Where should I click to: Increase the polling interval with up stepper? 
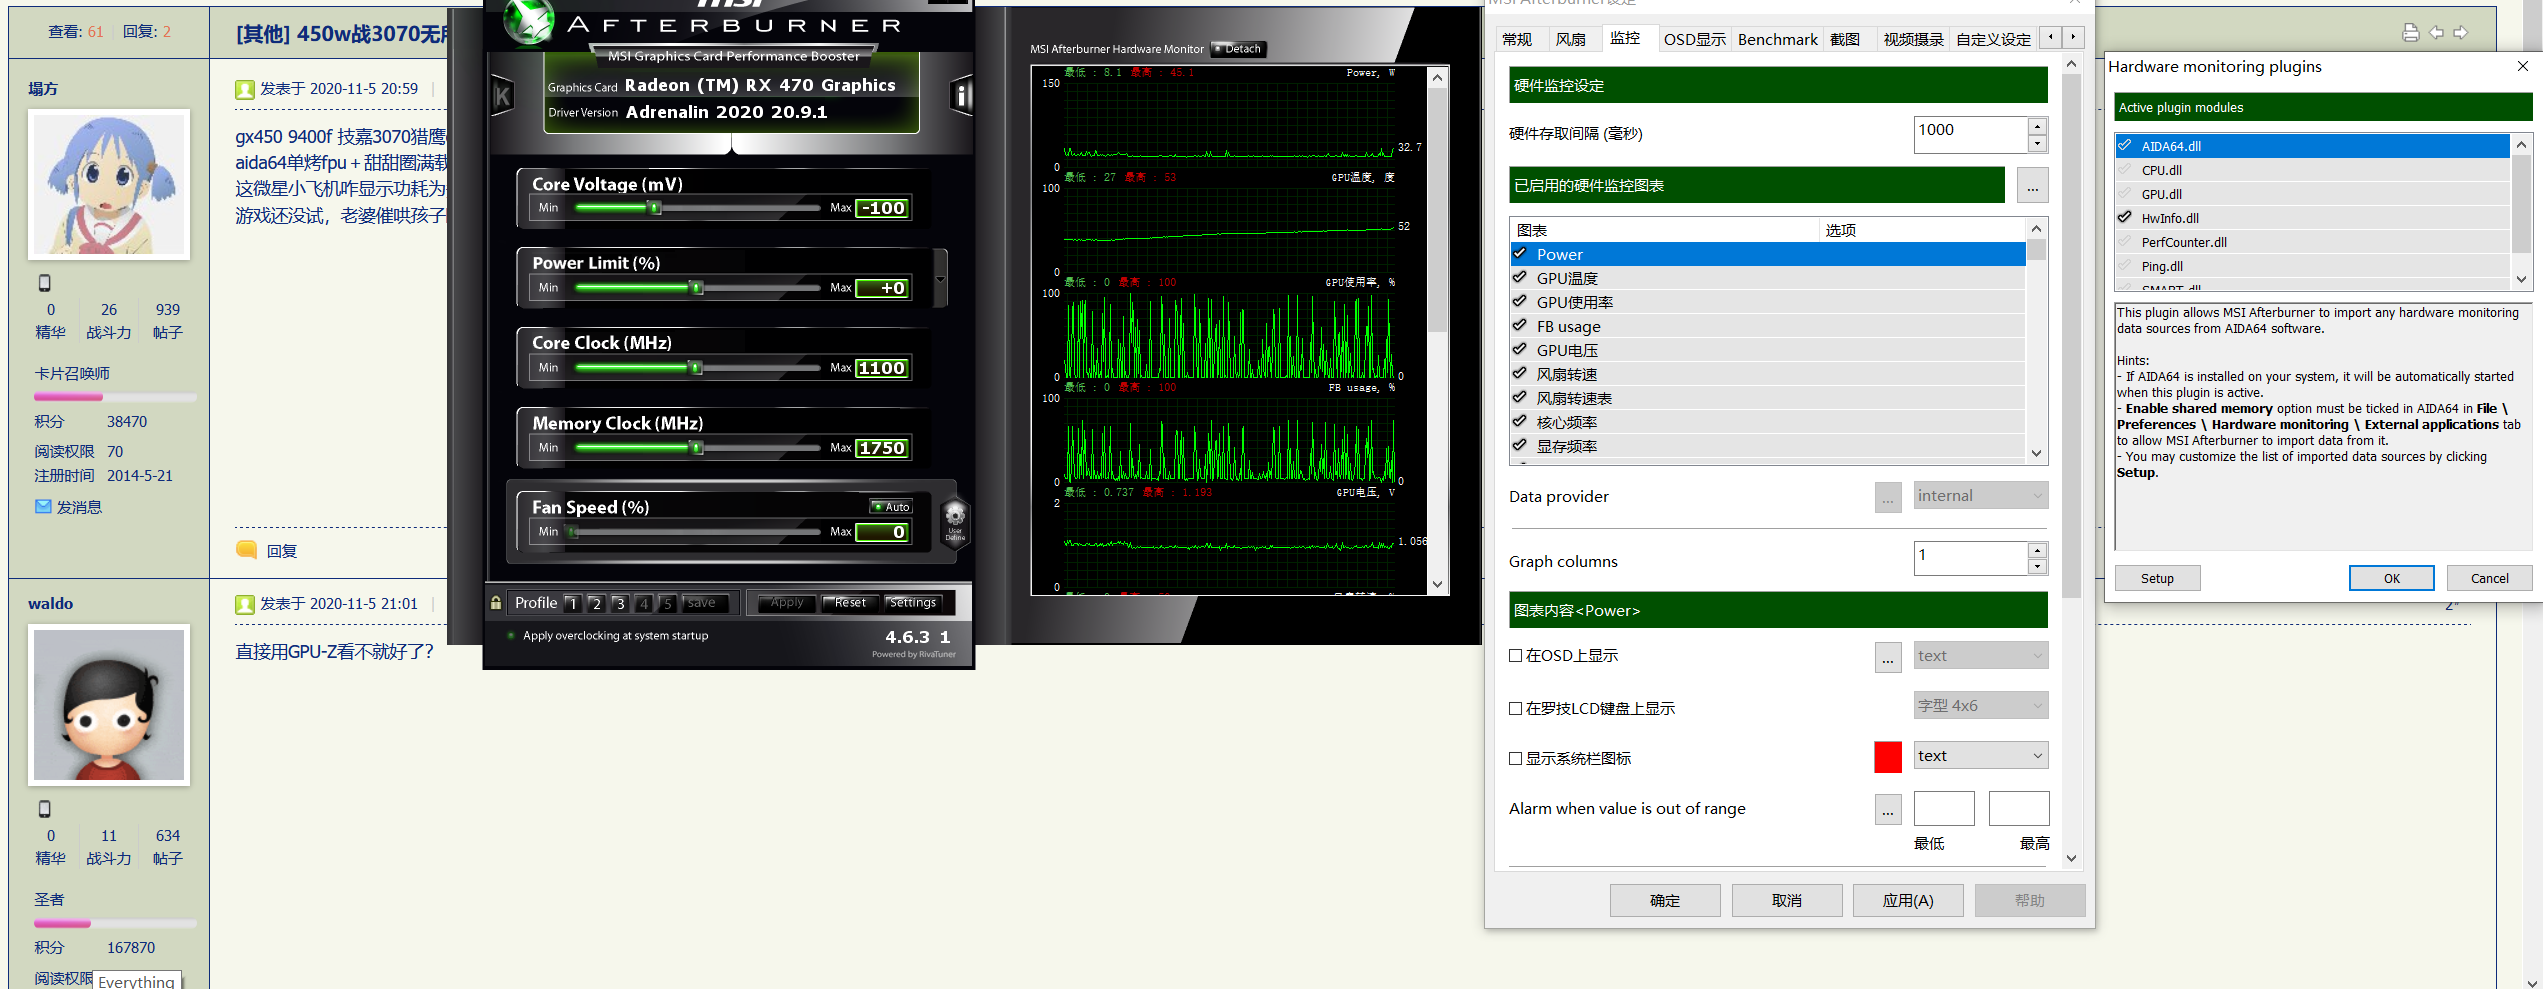click(x=2037, y=127)
